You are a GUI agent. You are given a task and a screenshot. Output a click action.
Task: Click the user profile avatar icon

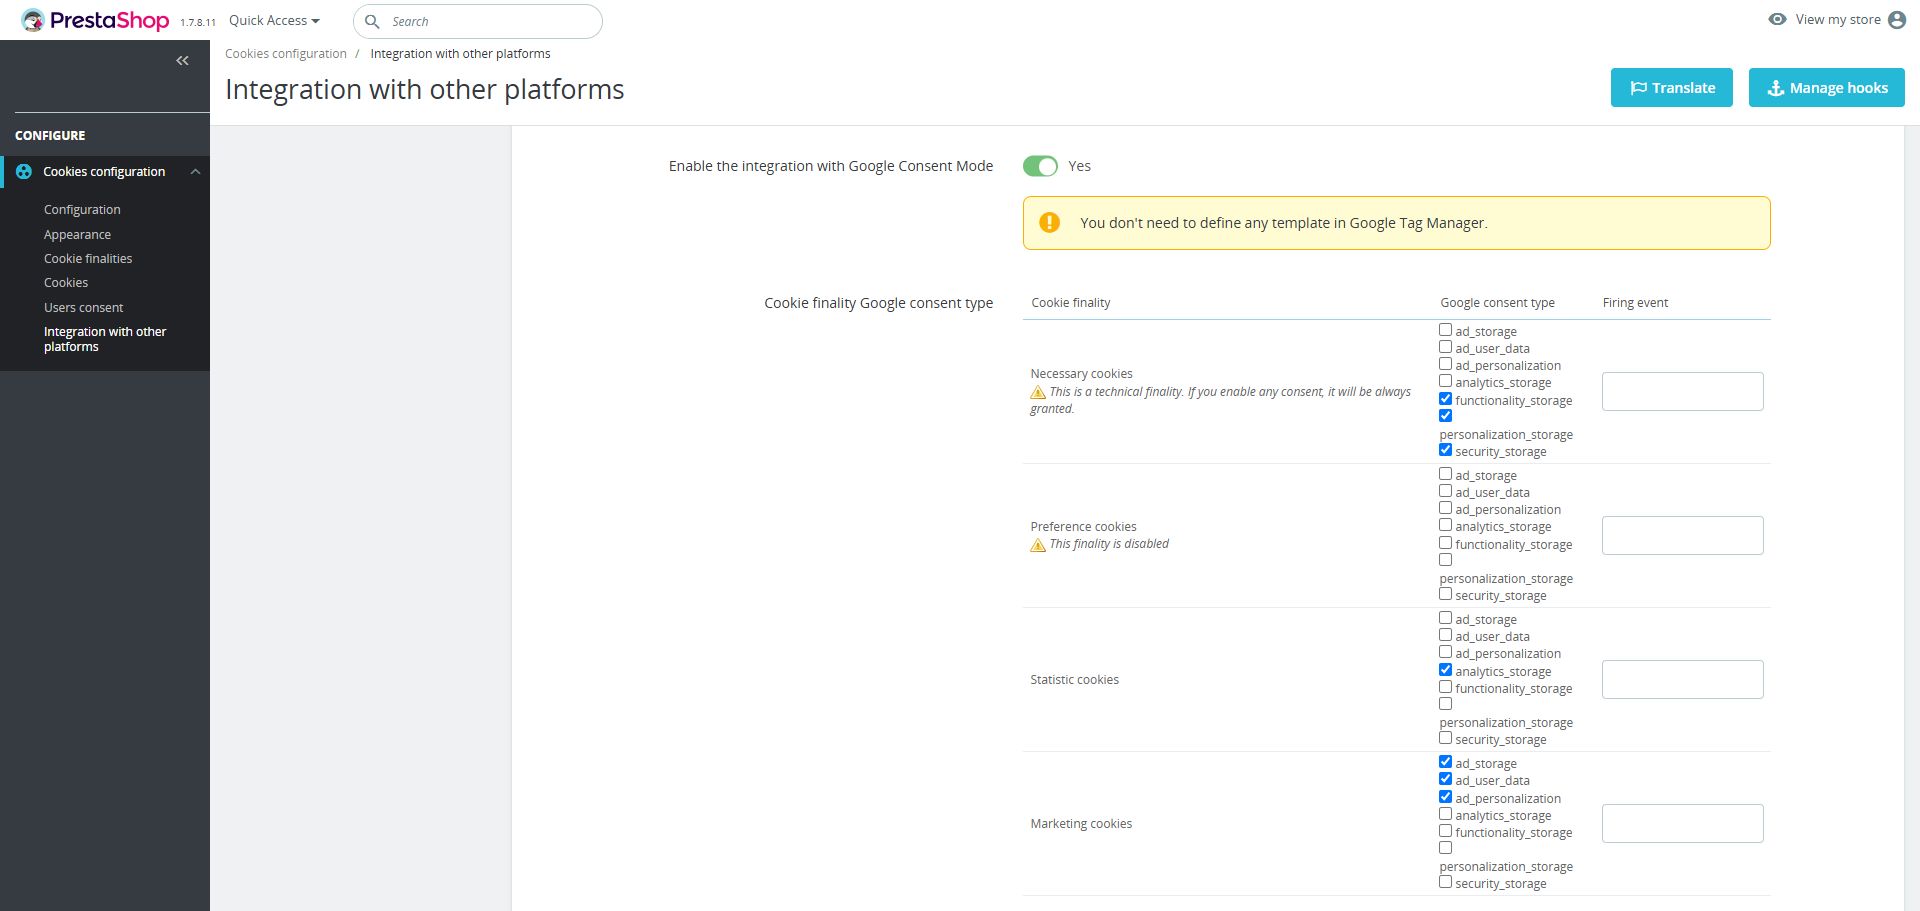coord(1896,20)
